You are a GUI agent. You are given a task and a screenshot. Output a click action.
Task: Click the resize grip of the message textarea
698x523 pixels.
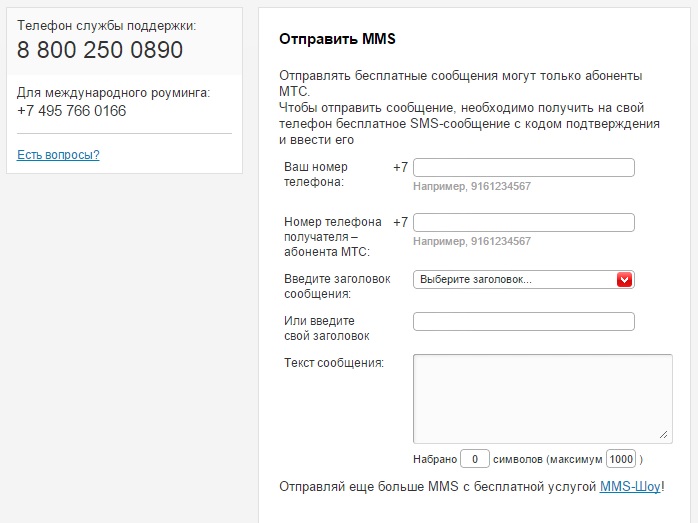664,435
